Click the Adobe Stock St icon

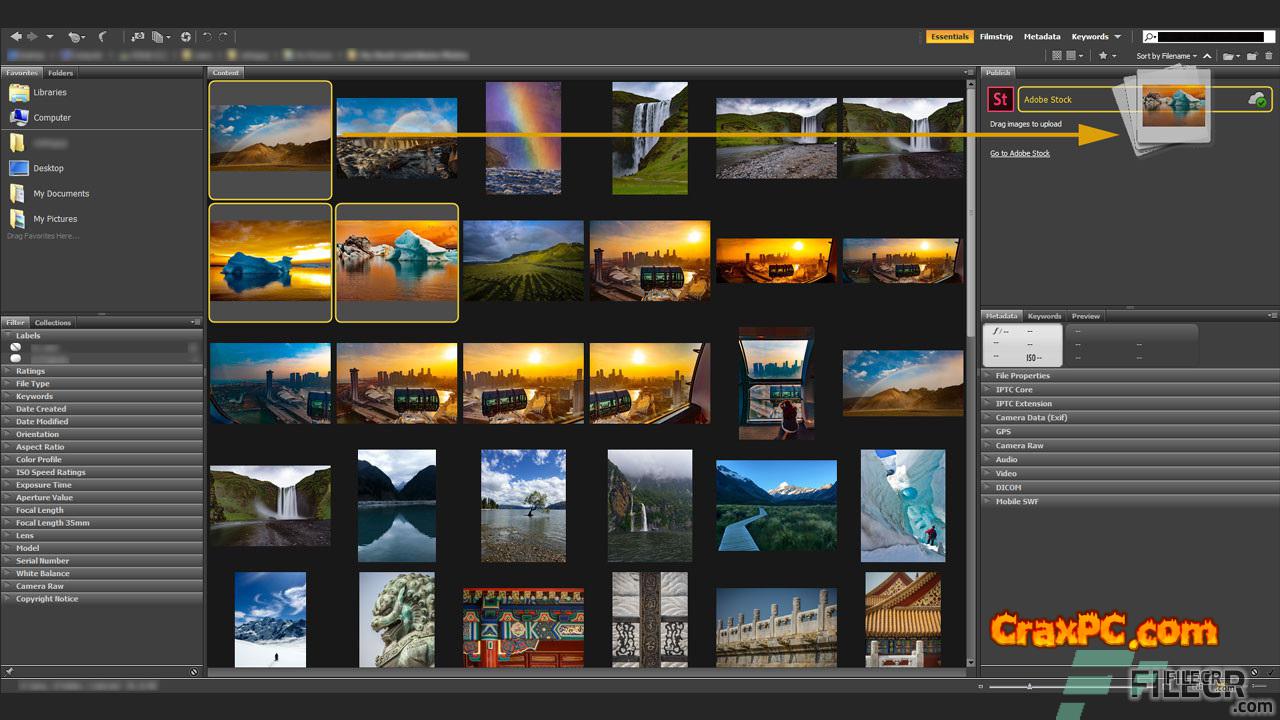pyautogui.click(x=999, y=99)
